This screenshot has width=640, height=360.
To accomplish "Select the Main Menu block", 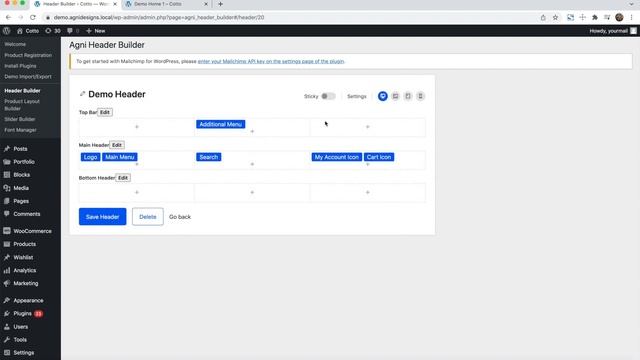I will 120,157.
